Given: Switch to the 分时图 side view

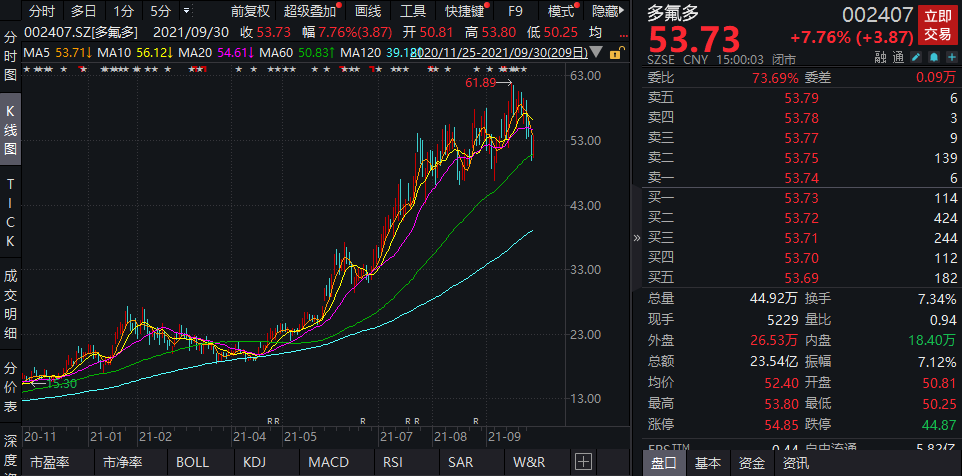Looking at the screenshot, I should [10, 55].
